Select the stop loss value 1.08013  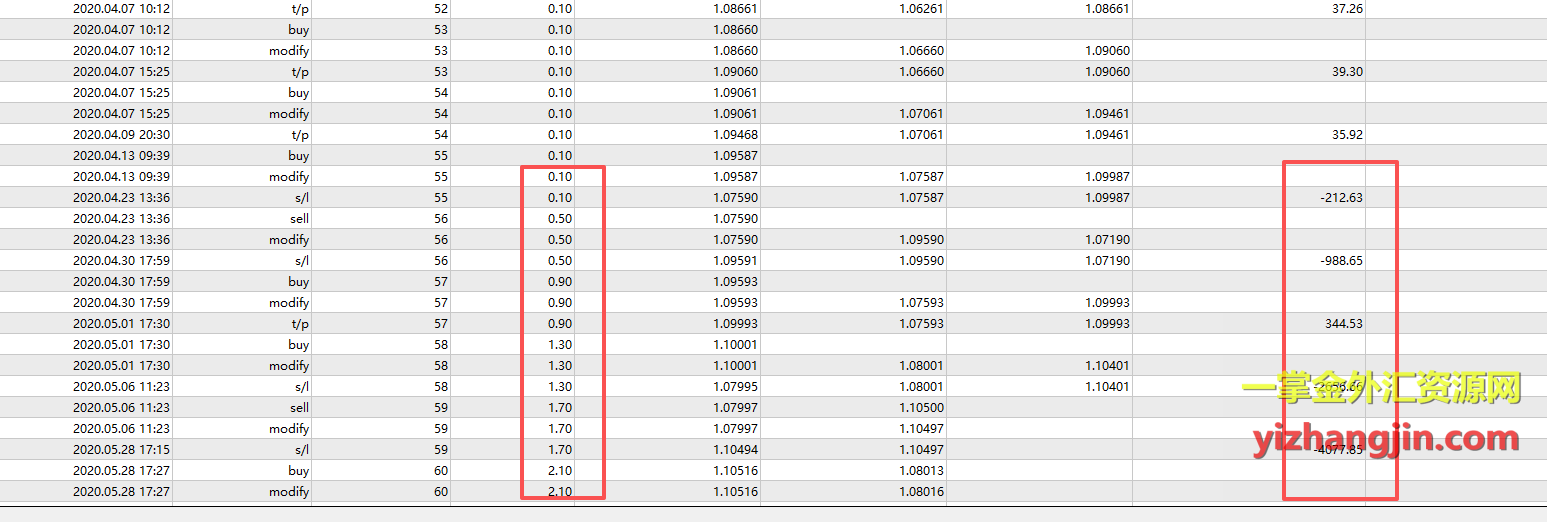(x=921, y=471)
